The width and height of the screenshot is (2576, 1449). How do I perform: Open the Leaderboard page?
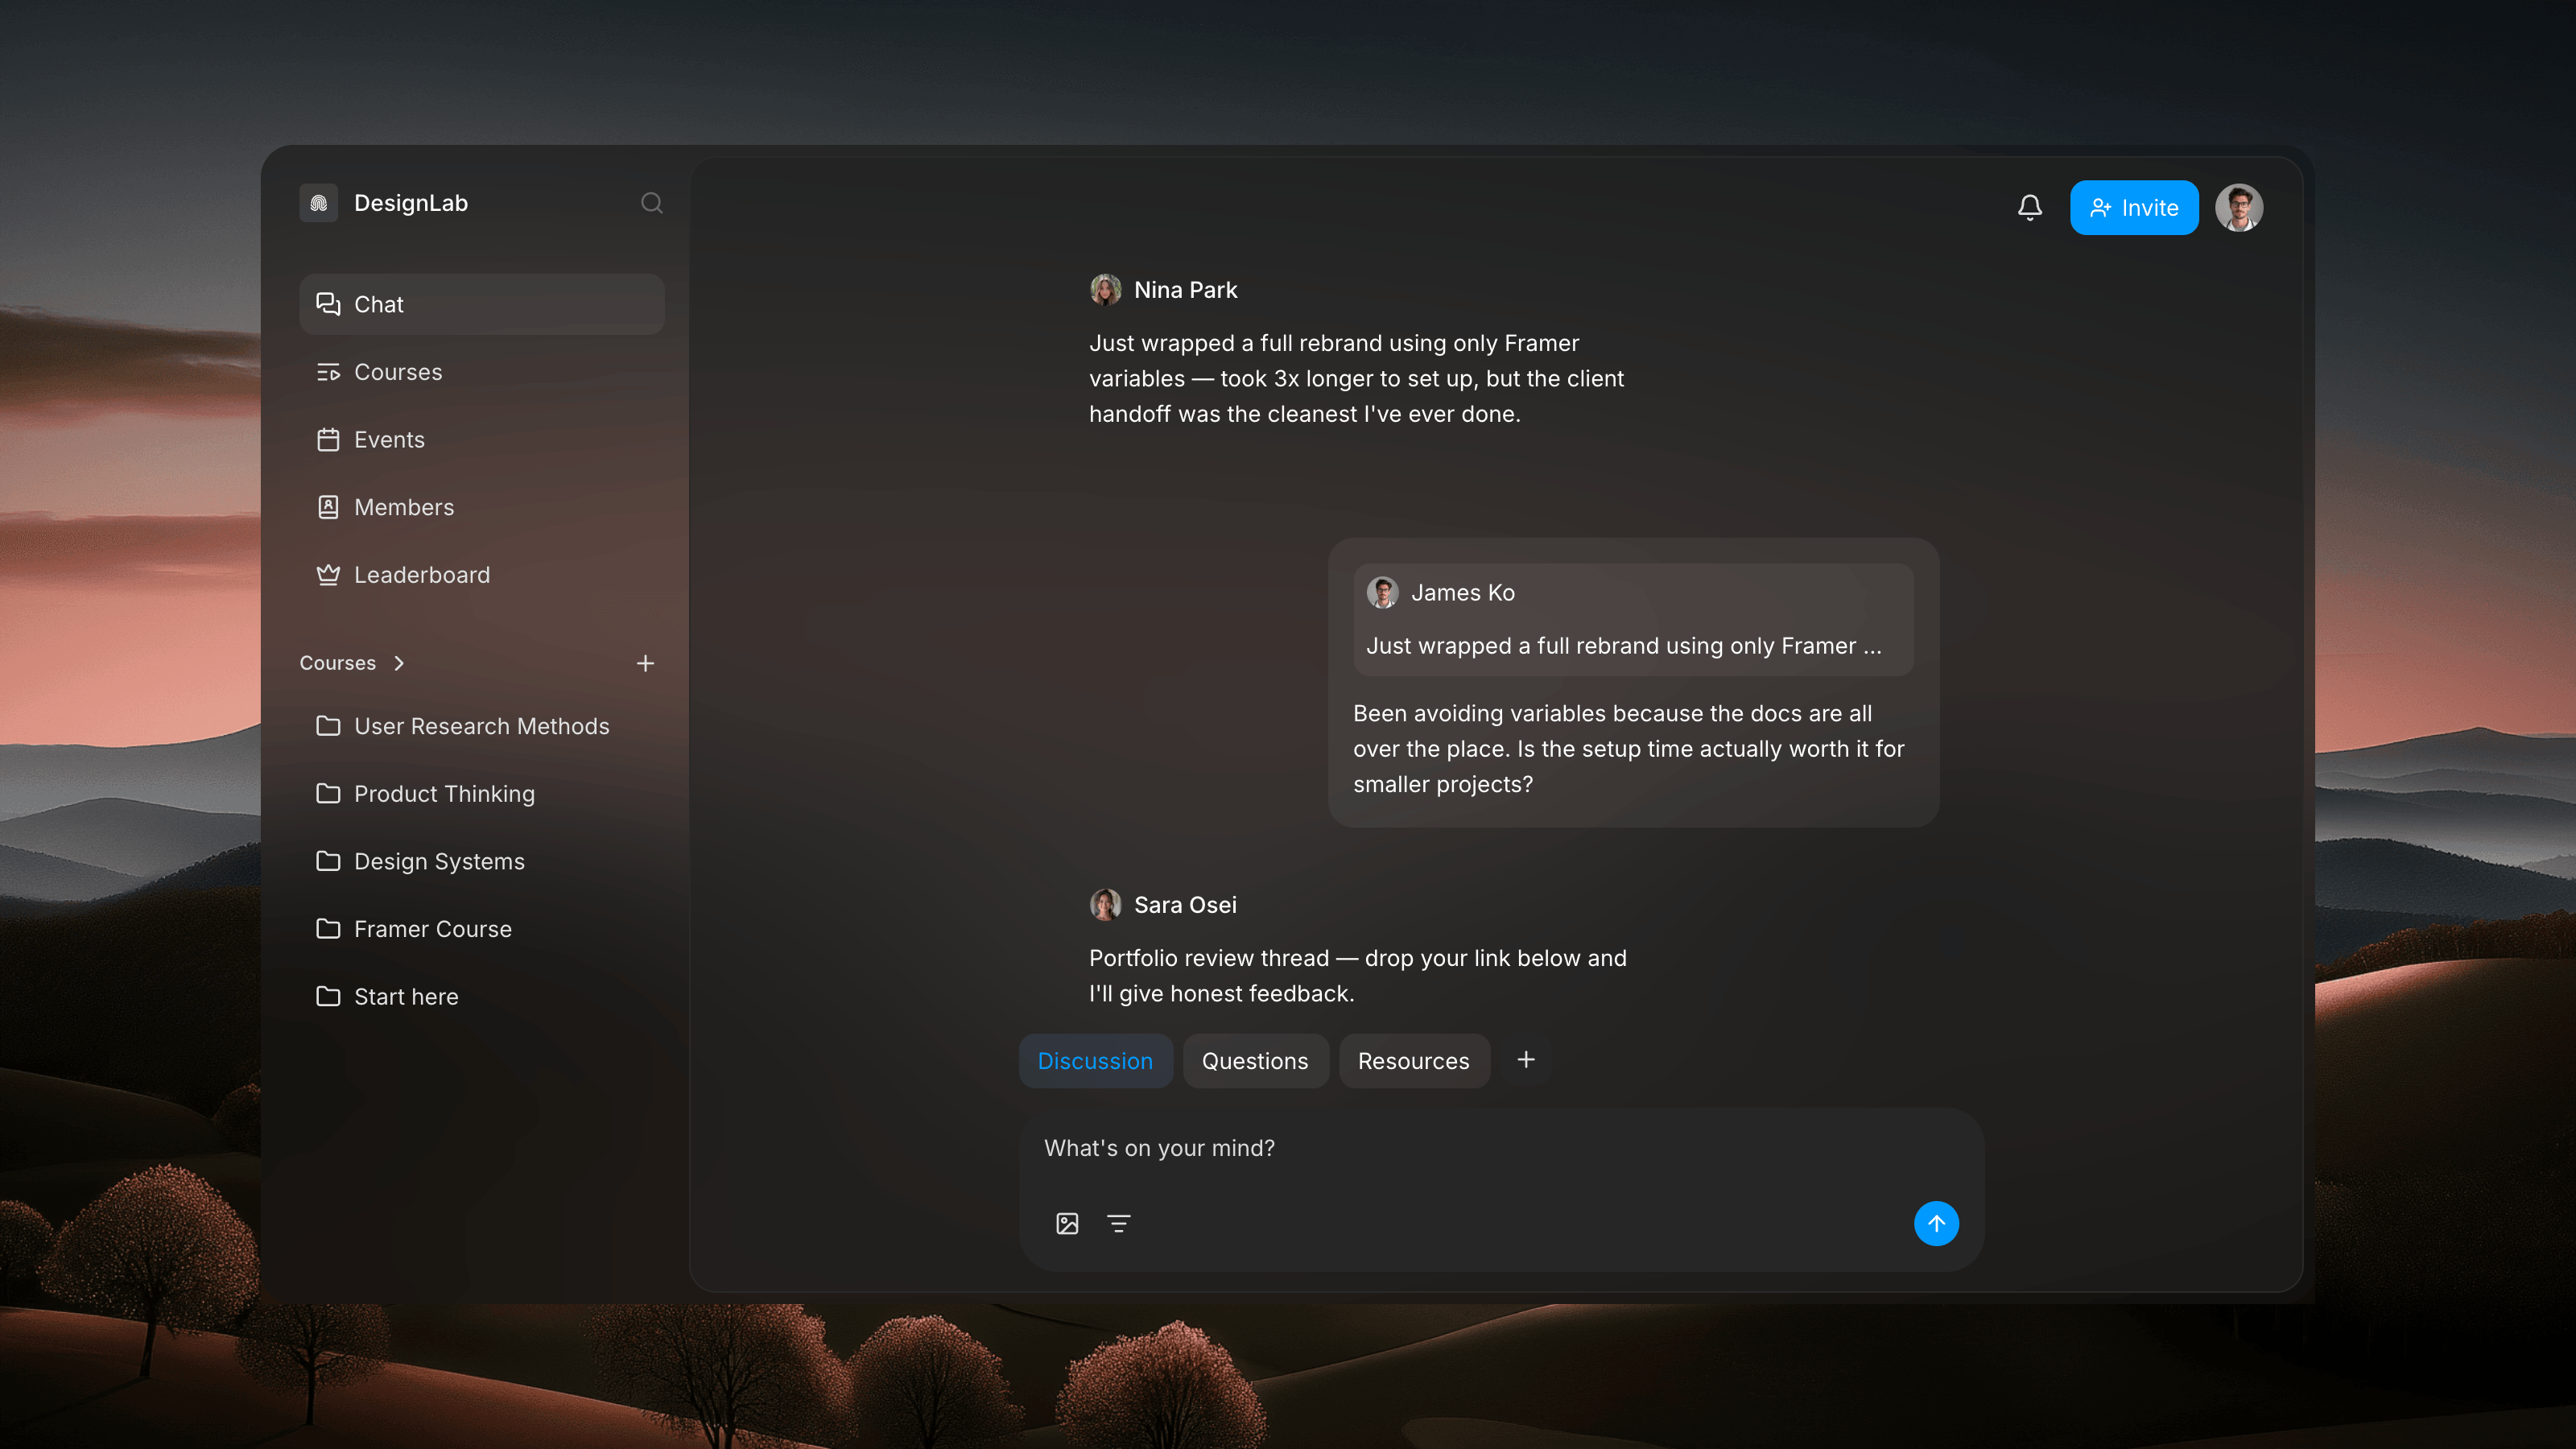(481, 575)
